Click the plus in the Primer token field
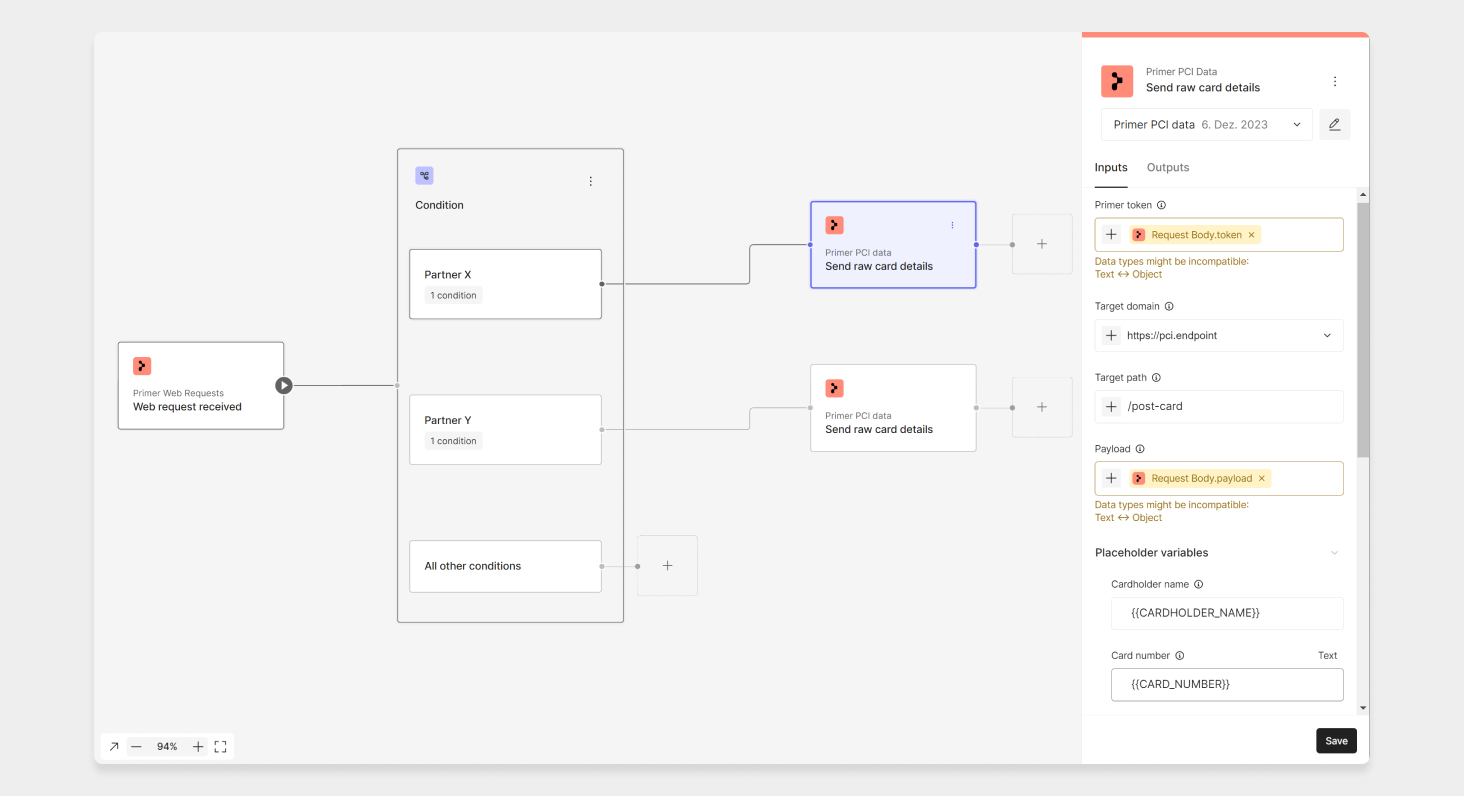 coord(1111,235)
